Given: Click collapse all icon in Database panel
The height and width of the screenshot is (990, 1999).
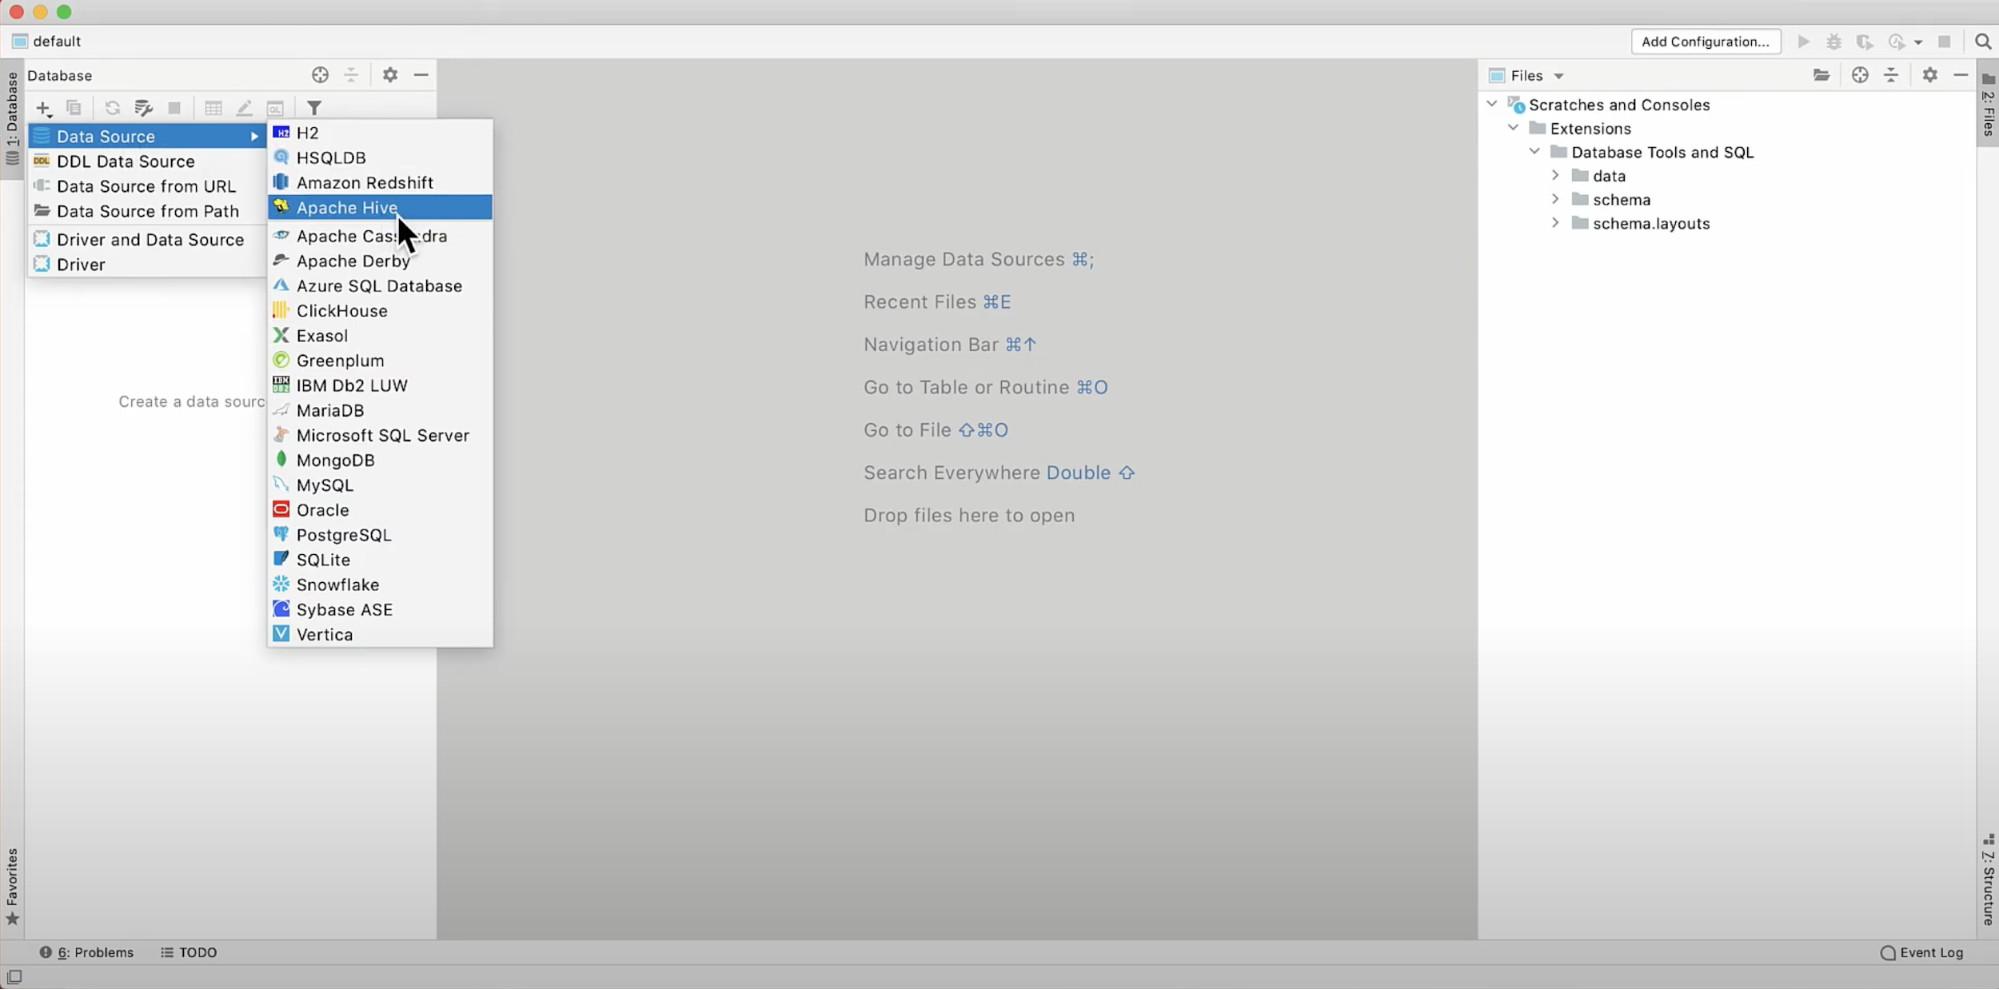Looking at the screenshot, I should tap(351, 75).
